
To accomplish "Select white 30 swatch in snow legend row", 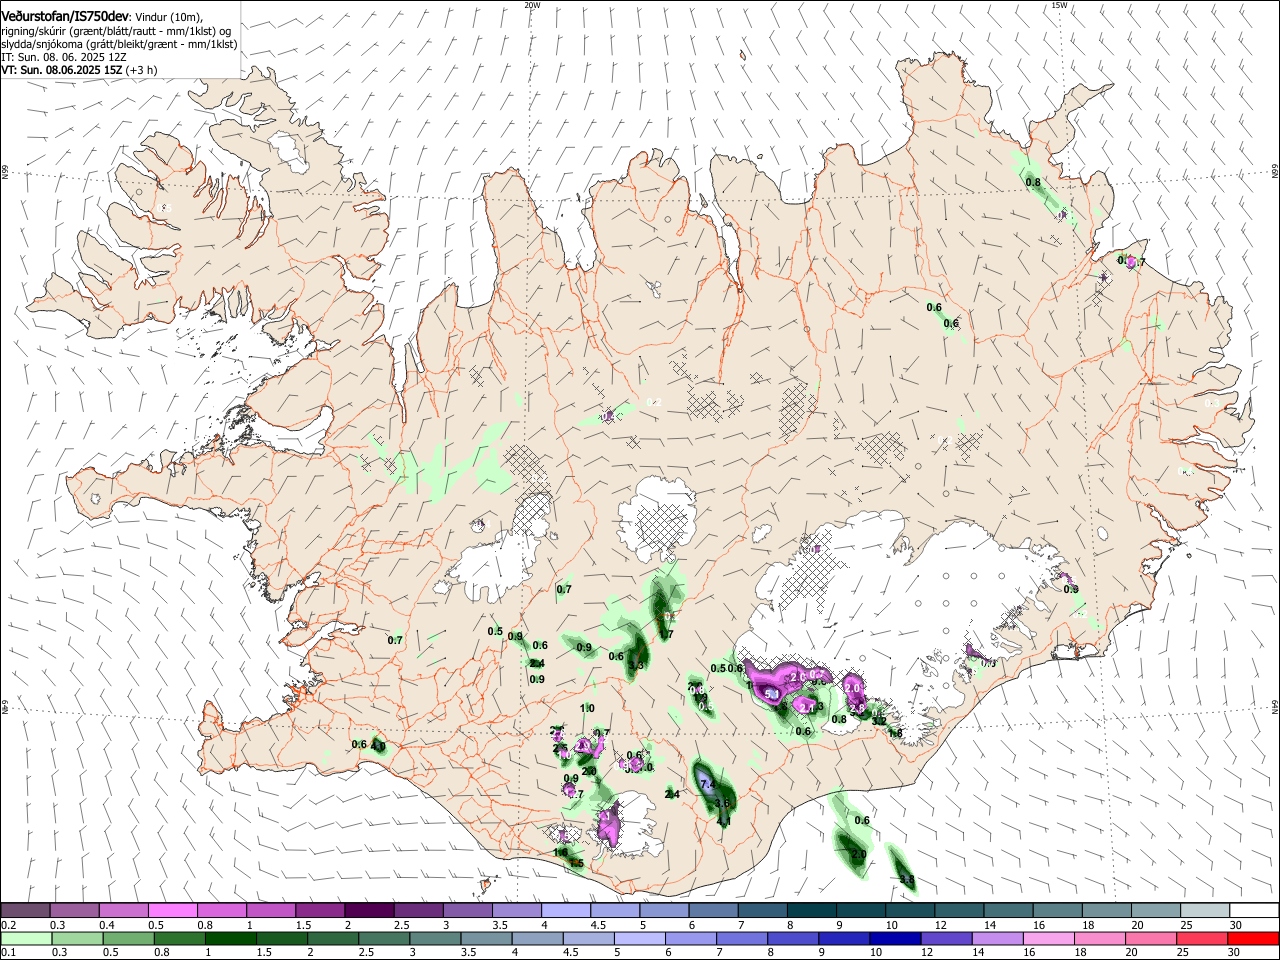I will 1253,911.
